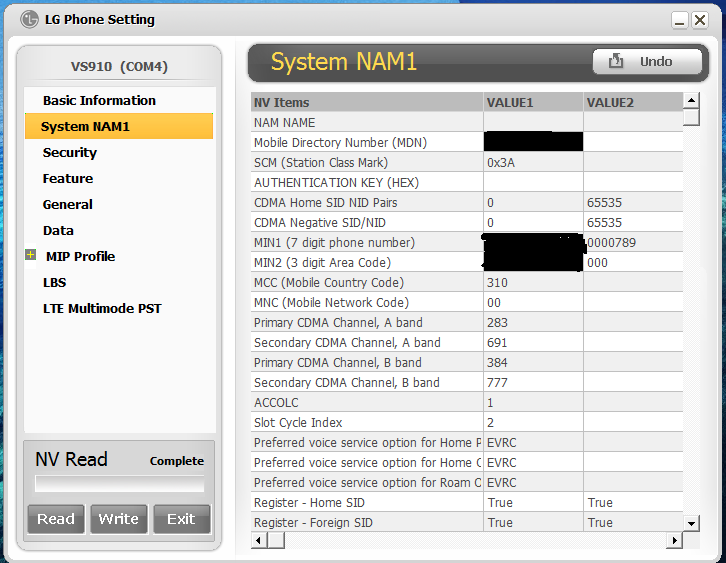Open Basic Information section
Viewport: 726px width, 563px height.
click(99, 101)
